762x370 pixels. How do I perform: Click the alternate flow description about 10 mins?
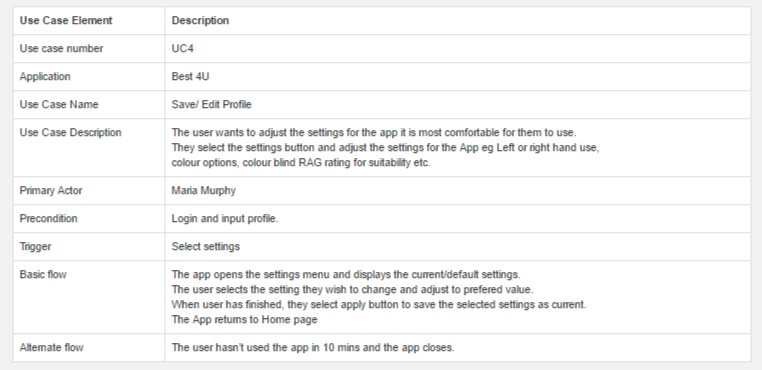click(313, 348)
